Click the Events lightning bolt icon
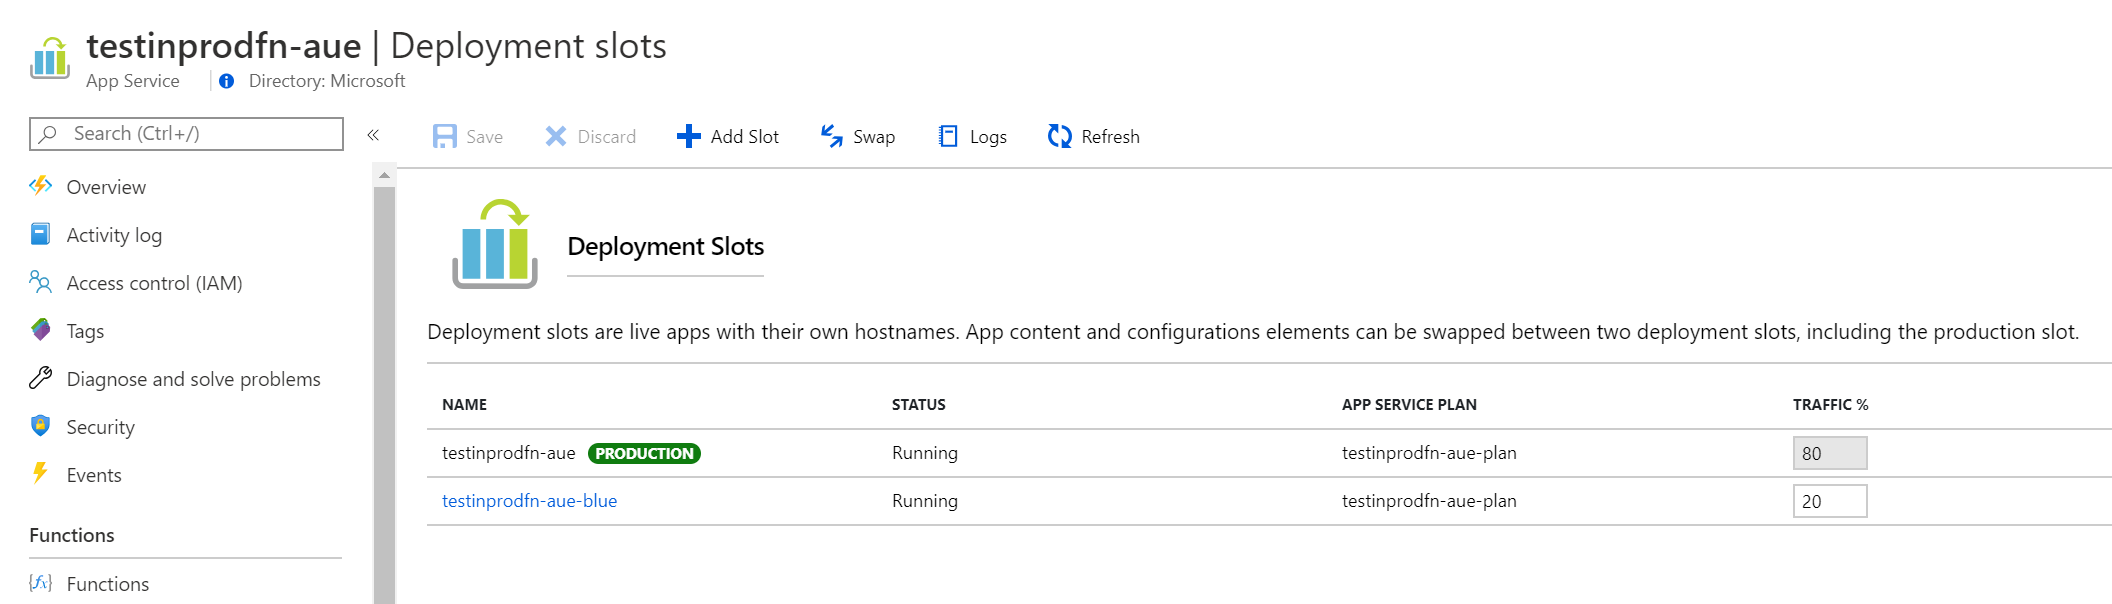2112x604 pixels. [x=40, y=473]
